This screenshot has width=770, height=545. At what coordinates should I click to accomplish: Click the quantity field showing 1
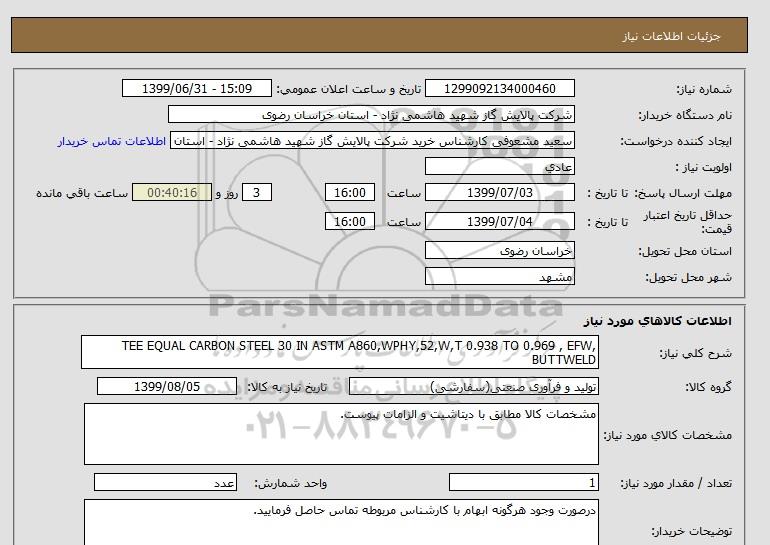(523, 483)
